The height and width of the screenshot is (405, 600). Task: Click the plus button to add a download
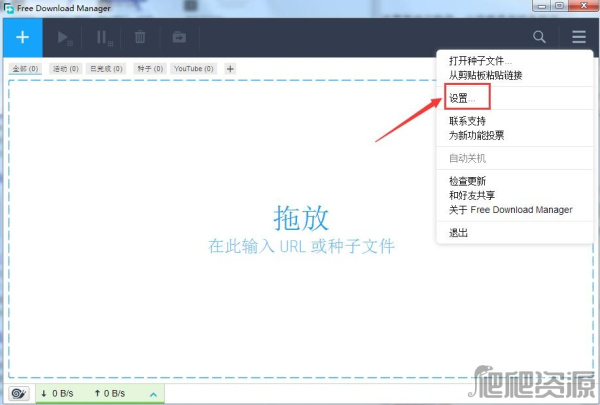[x=23, y=37]
